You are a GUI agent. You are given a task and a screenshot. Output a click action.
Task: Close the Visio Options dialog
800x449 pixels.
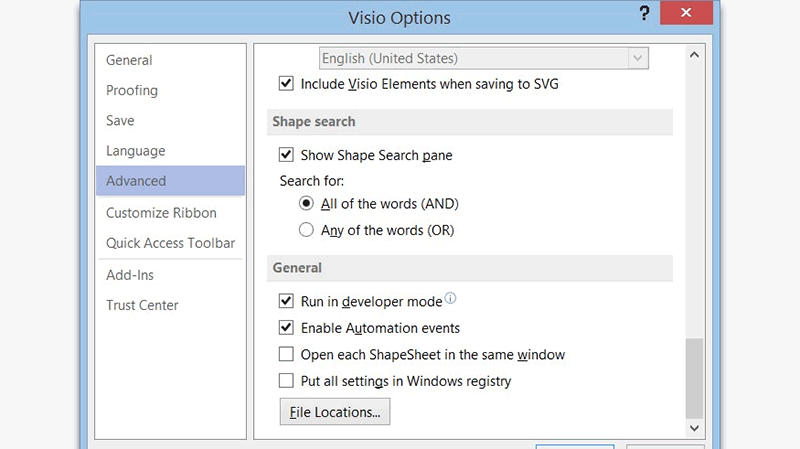[686, 13]
